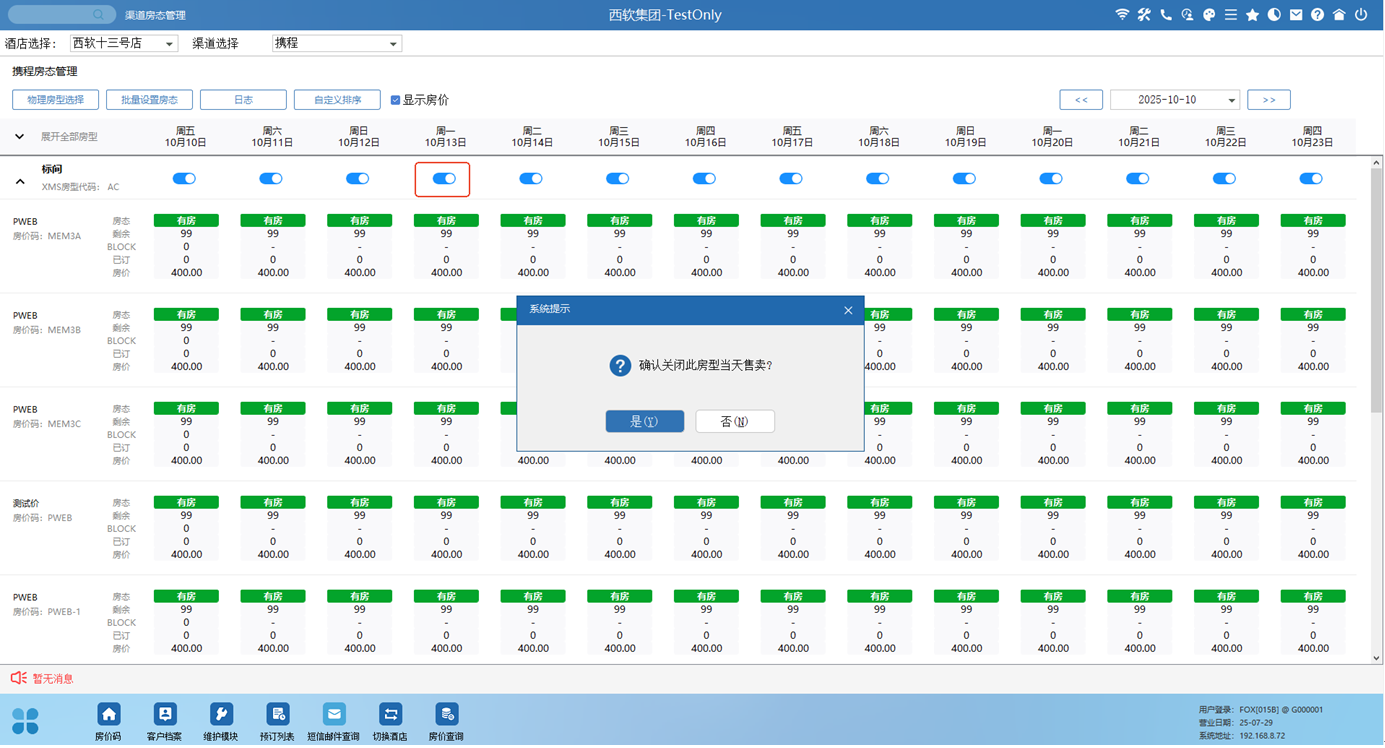The image size is (1385, 748).
Task: Open the 预订列表 icon
Action: (x=277, y=714)
